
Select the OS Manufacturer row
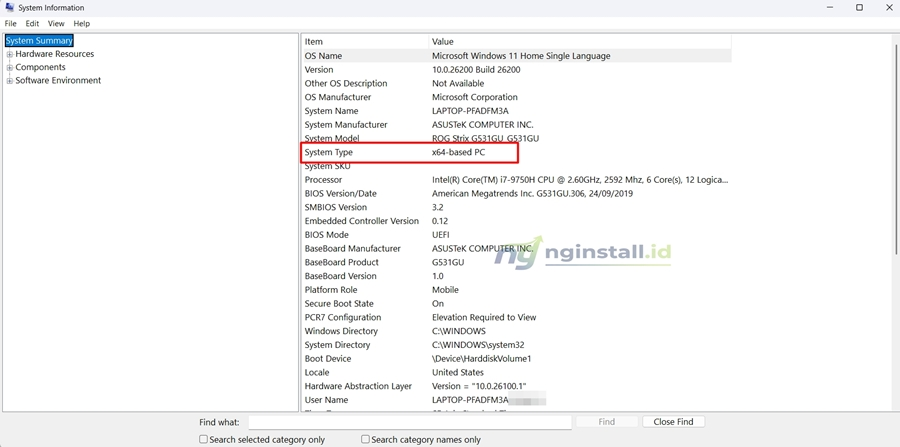[x=517, y=97]
